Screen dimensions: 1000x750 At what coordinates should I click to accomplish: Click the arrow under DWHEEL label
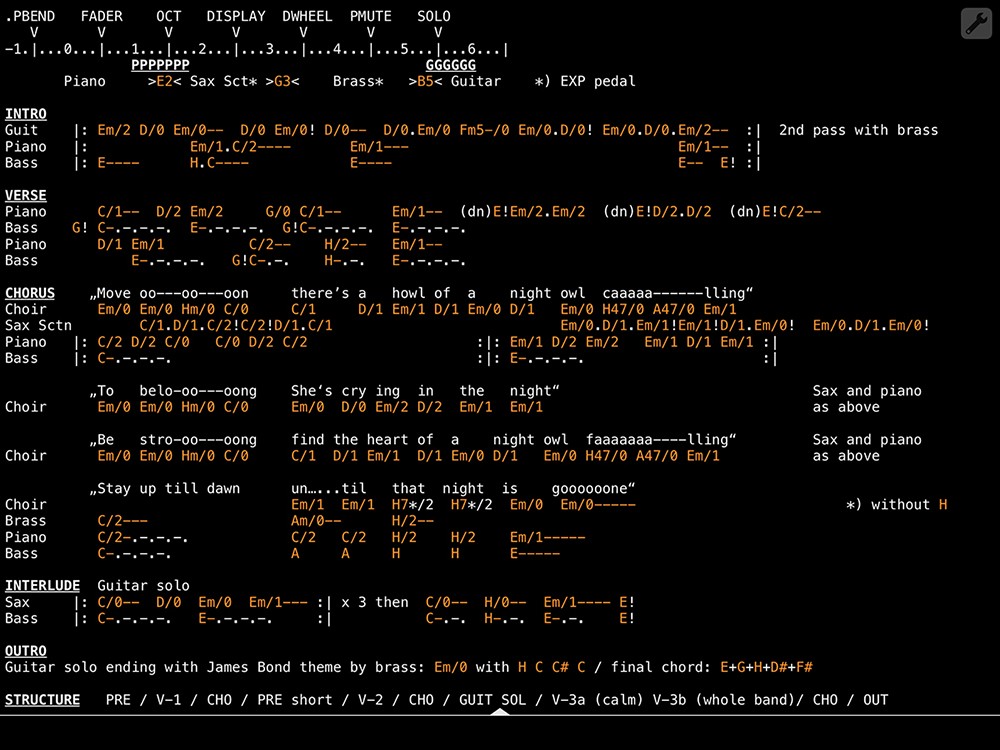click(303, 32)
